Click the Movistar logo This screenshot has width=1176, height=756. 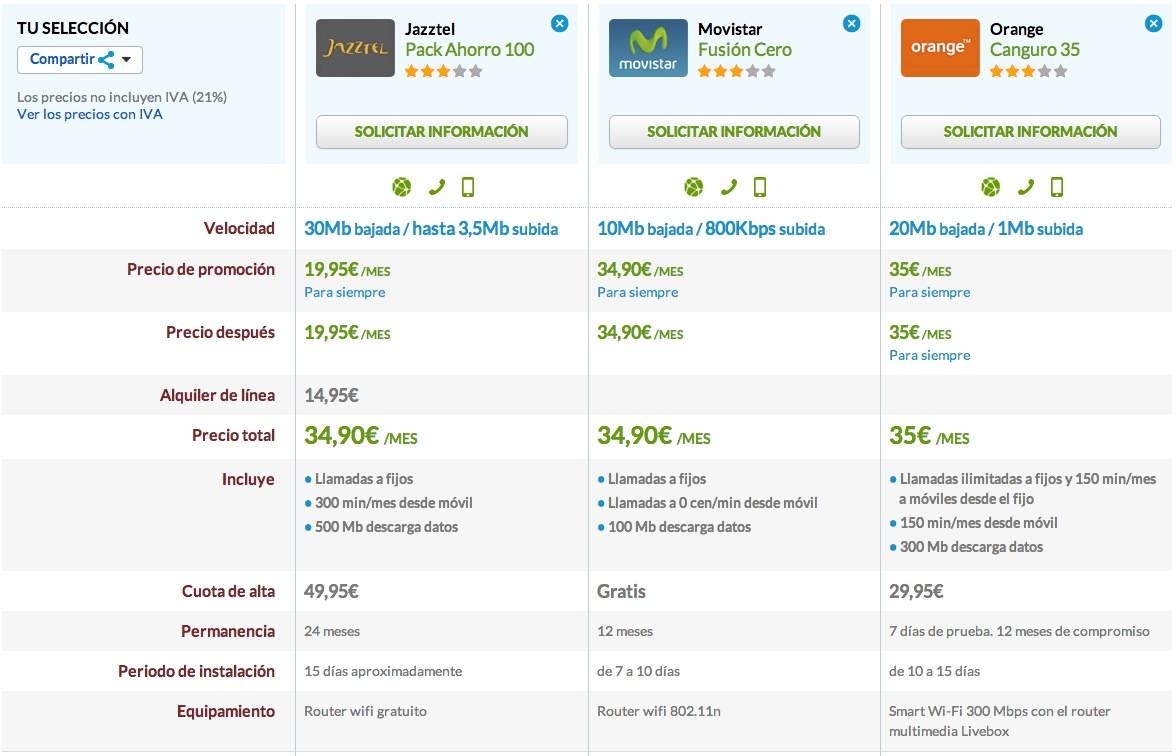tap(648, 48)
